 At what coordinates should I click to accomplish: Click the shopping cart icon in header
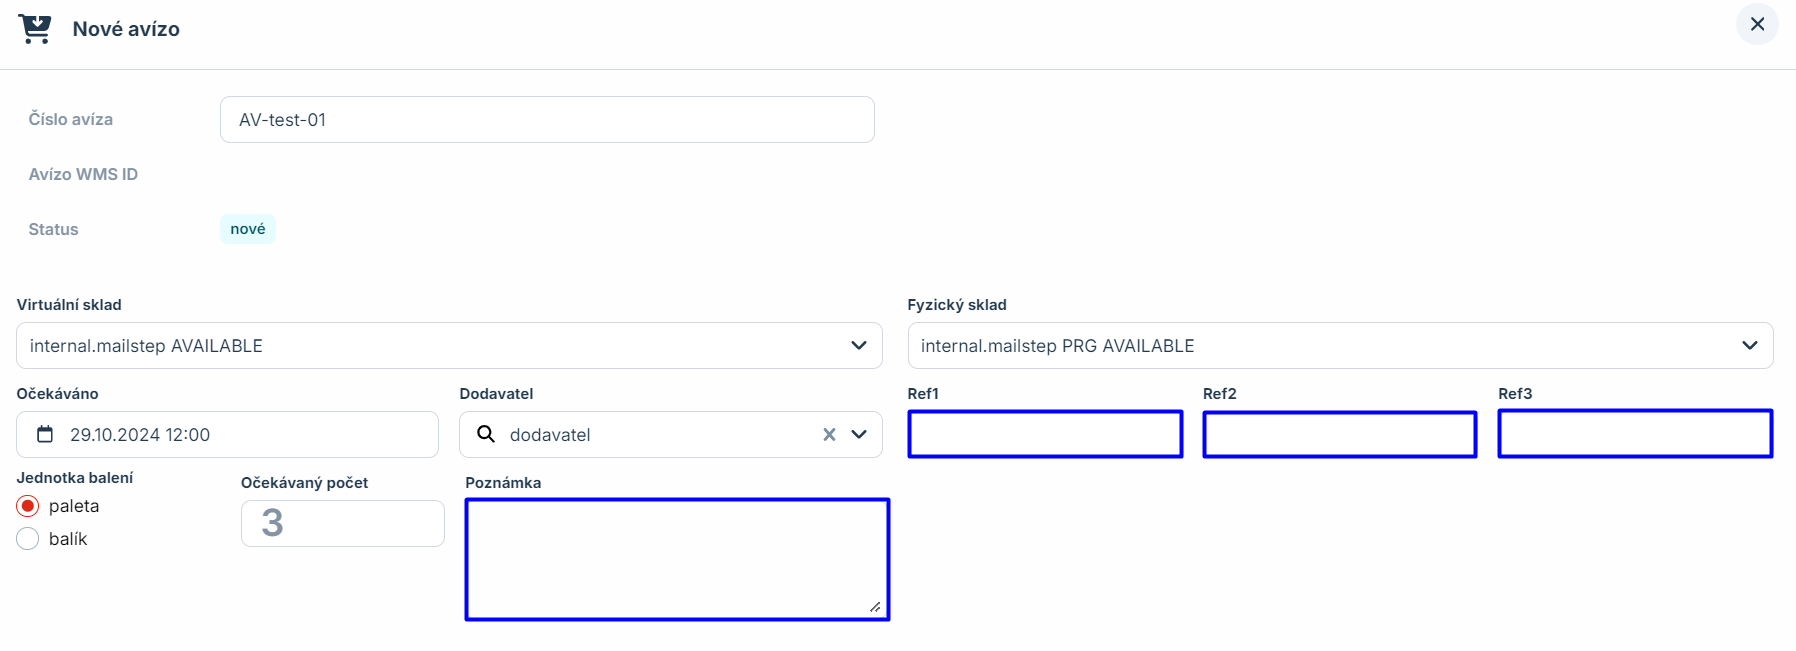tap(35, 29)
